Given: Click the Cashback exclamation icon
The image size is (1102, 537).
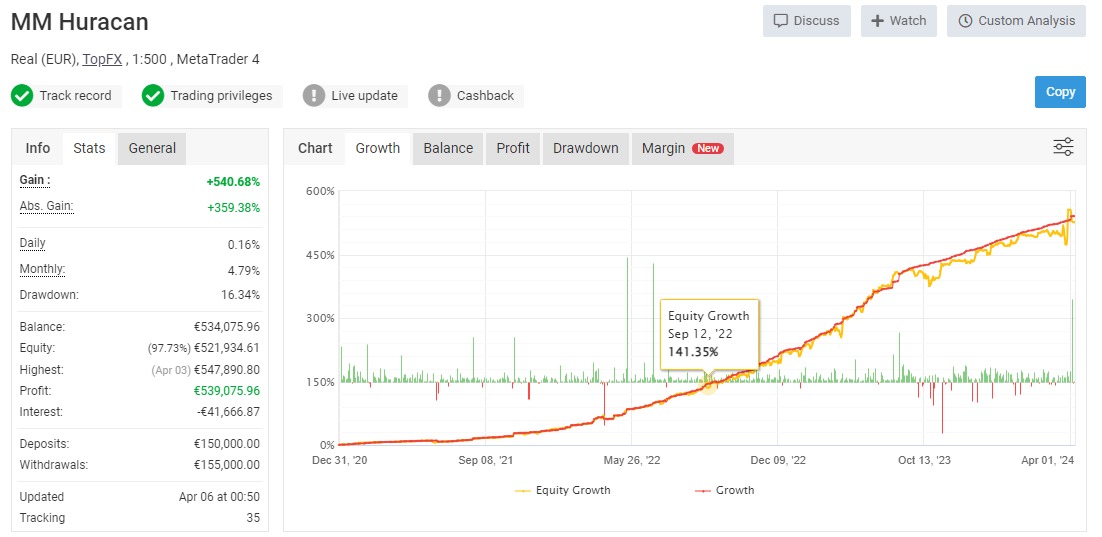Looking at the screenshot, I should tap(439, 96).
